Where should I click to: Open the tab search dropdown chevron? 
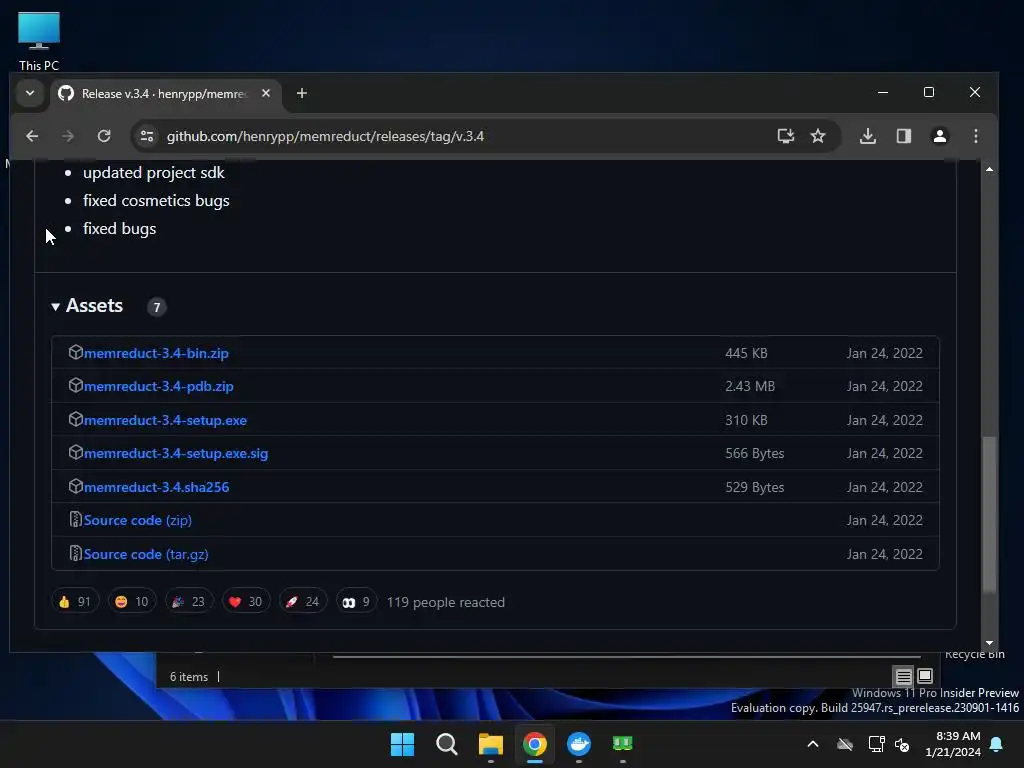(30, 93)
